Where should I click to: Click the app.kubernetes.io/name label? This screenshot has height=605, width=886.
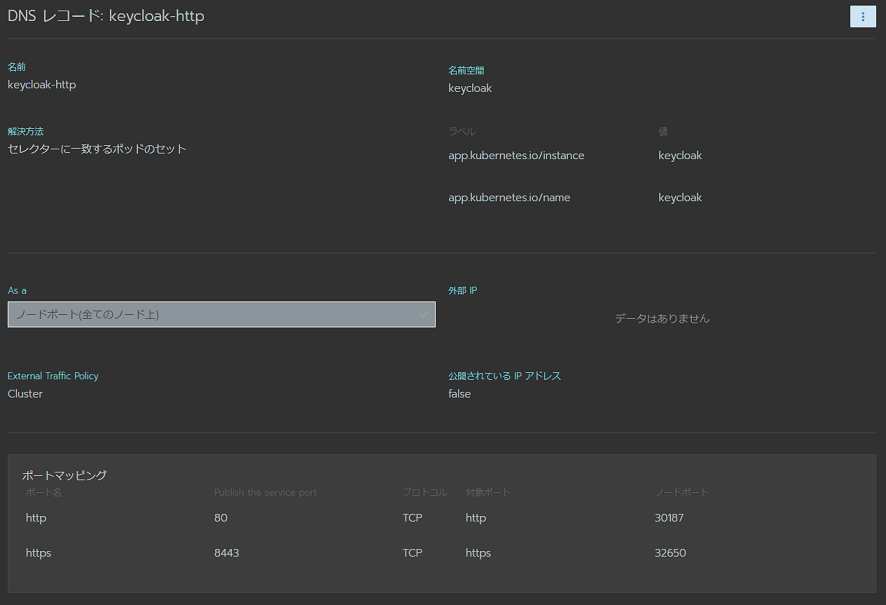(x=509, y=198)
